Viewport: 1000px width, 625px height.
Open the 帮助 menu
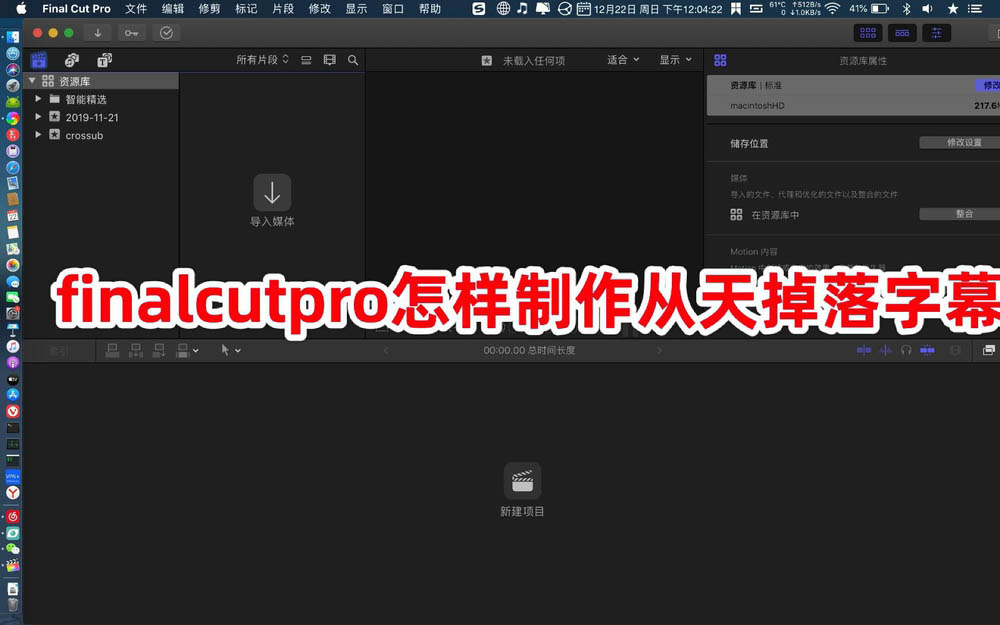(x=430, y=8)
